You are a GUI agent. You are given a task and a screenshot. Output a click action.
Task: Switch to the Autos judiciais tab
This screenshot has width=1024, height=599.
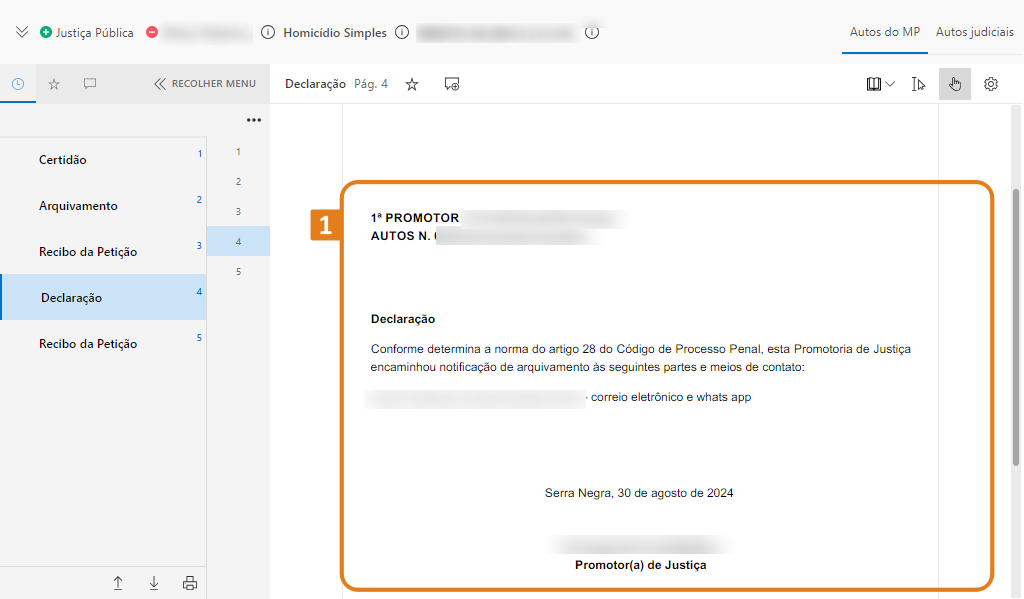point(974,31)
